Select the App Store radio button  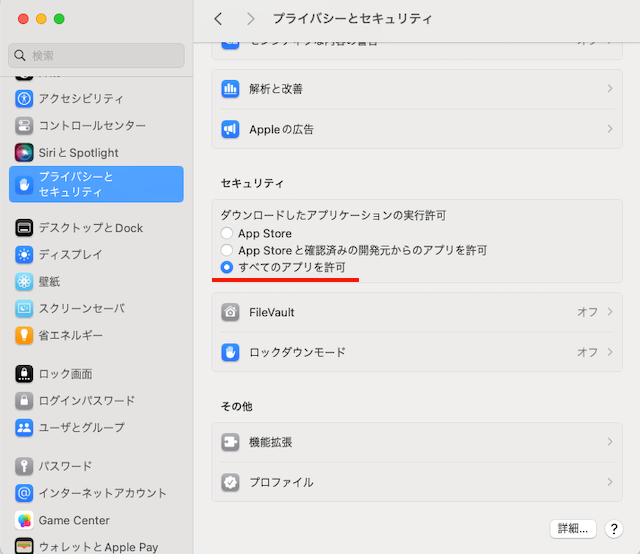227,233
